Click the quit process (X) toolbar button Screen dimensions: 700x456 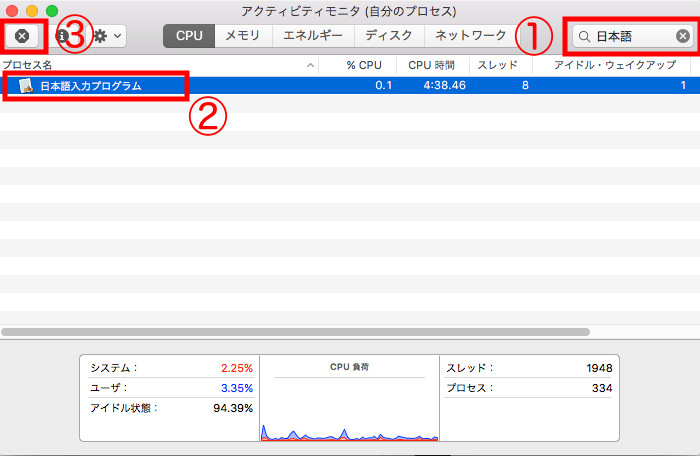(x=23, y=36)
